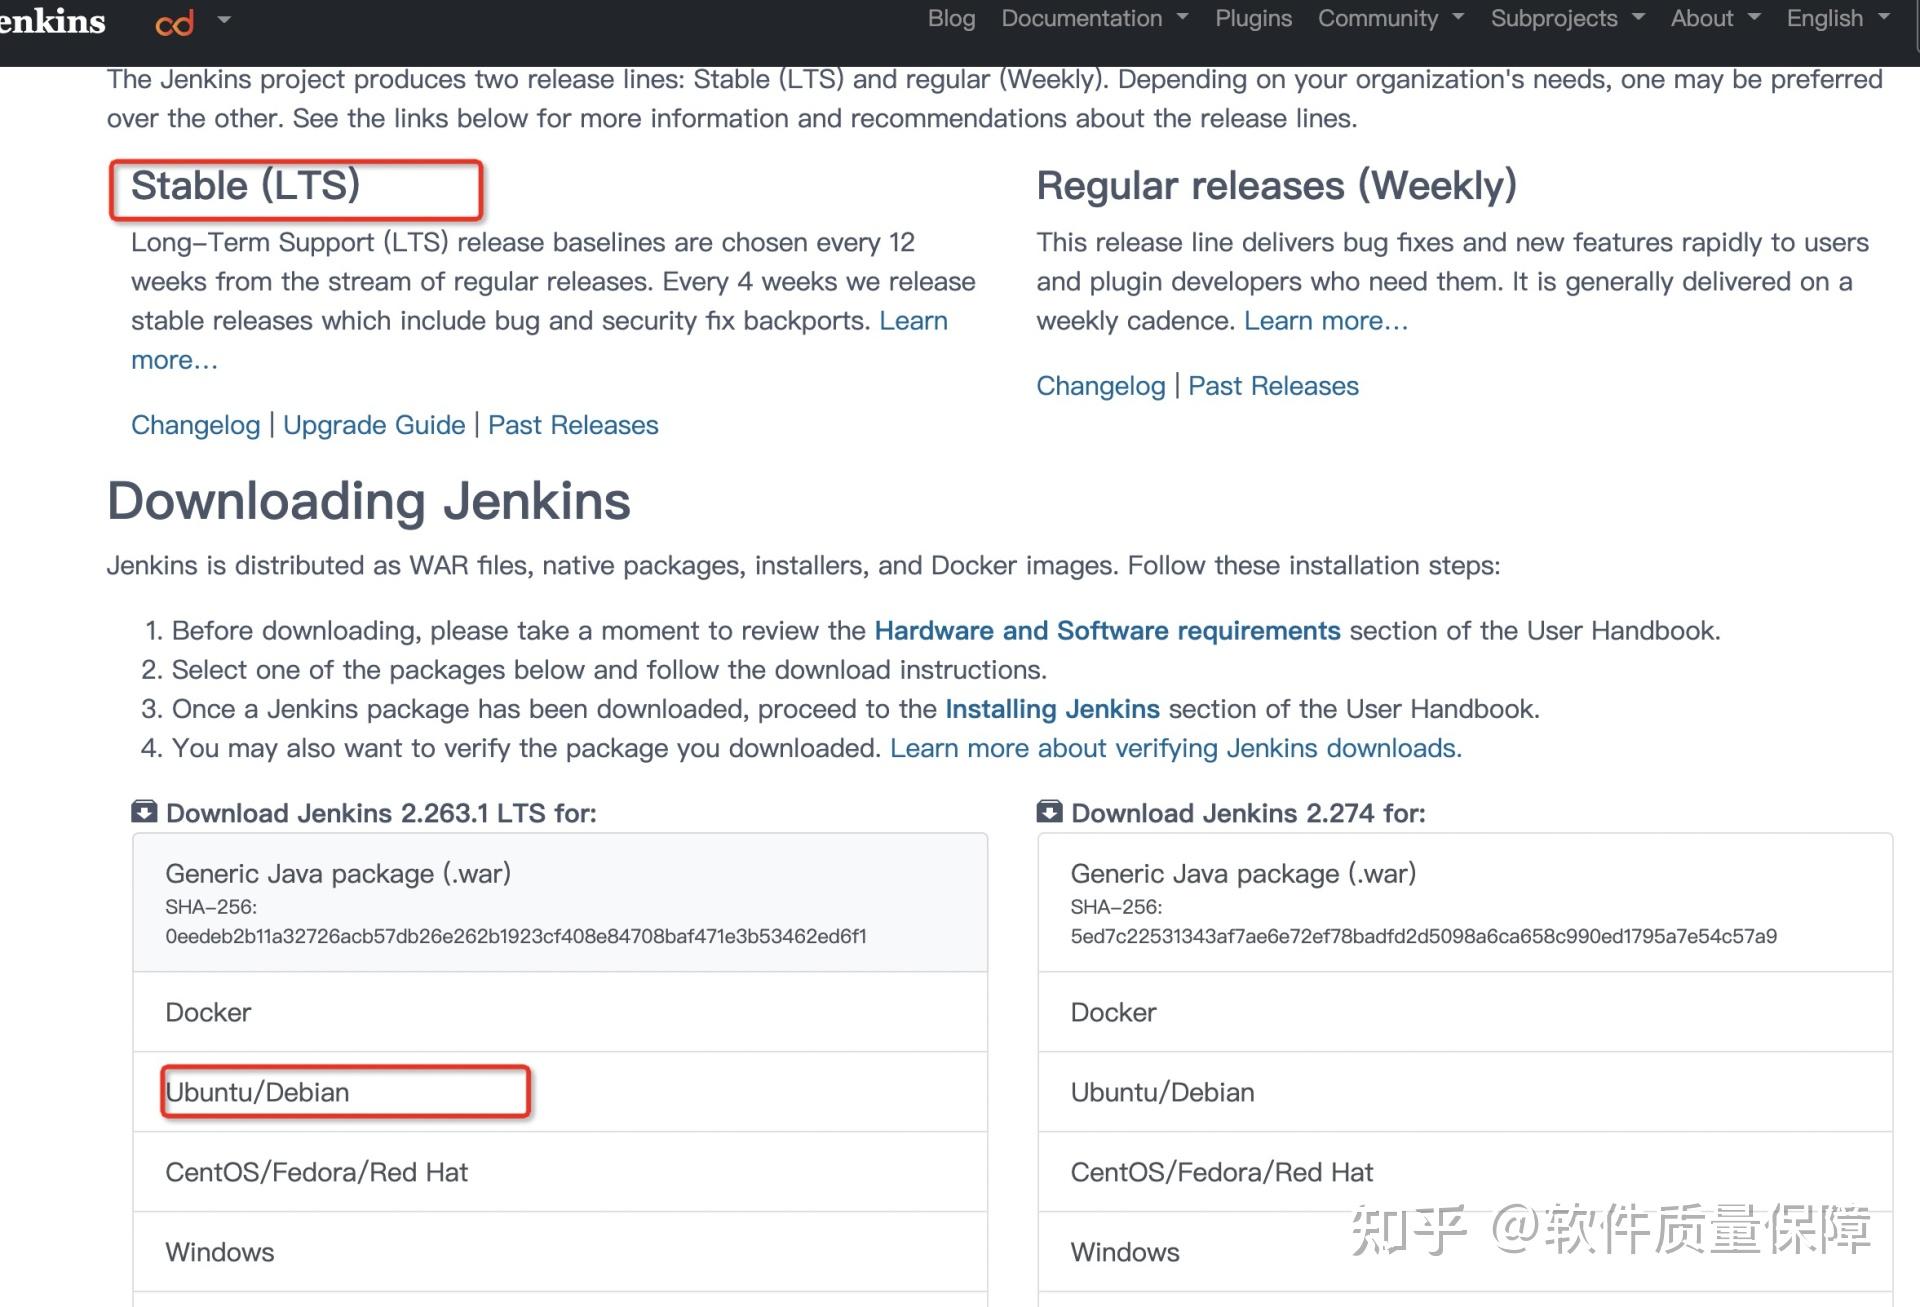1920x1307 pixels.
Task: Click the Regular releases (Weekly) heading
Action: click(x=1276, y=186)
